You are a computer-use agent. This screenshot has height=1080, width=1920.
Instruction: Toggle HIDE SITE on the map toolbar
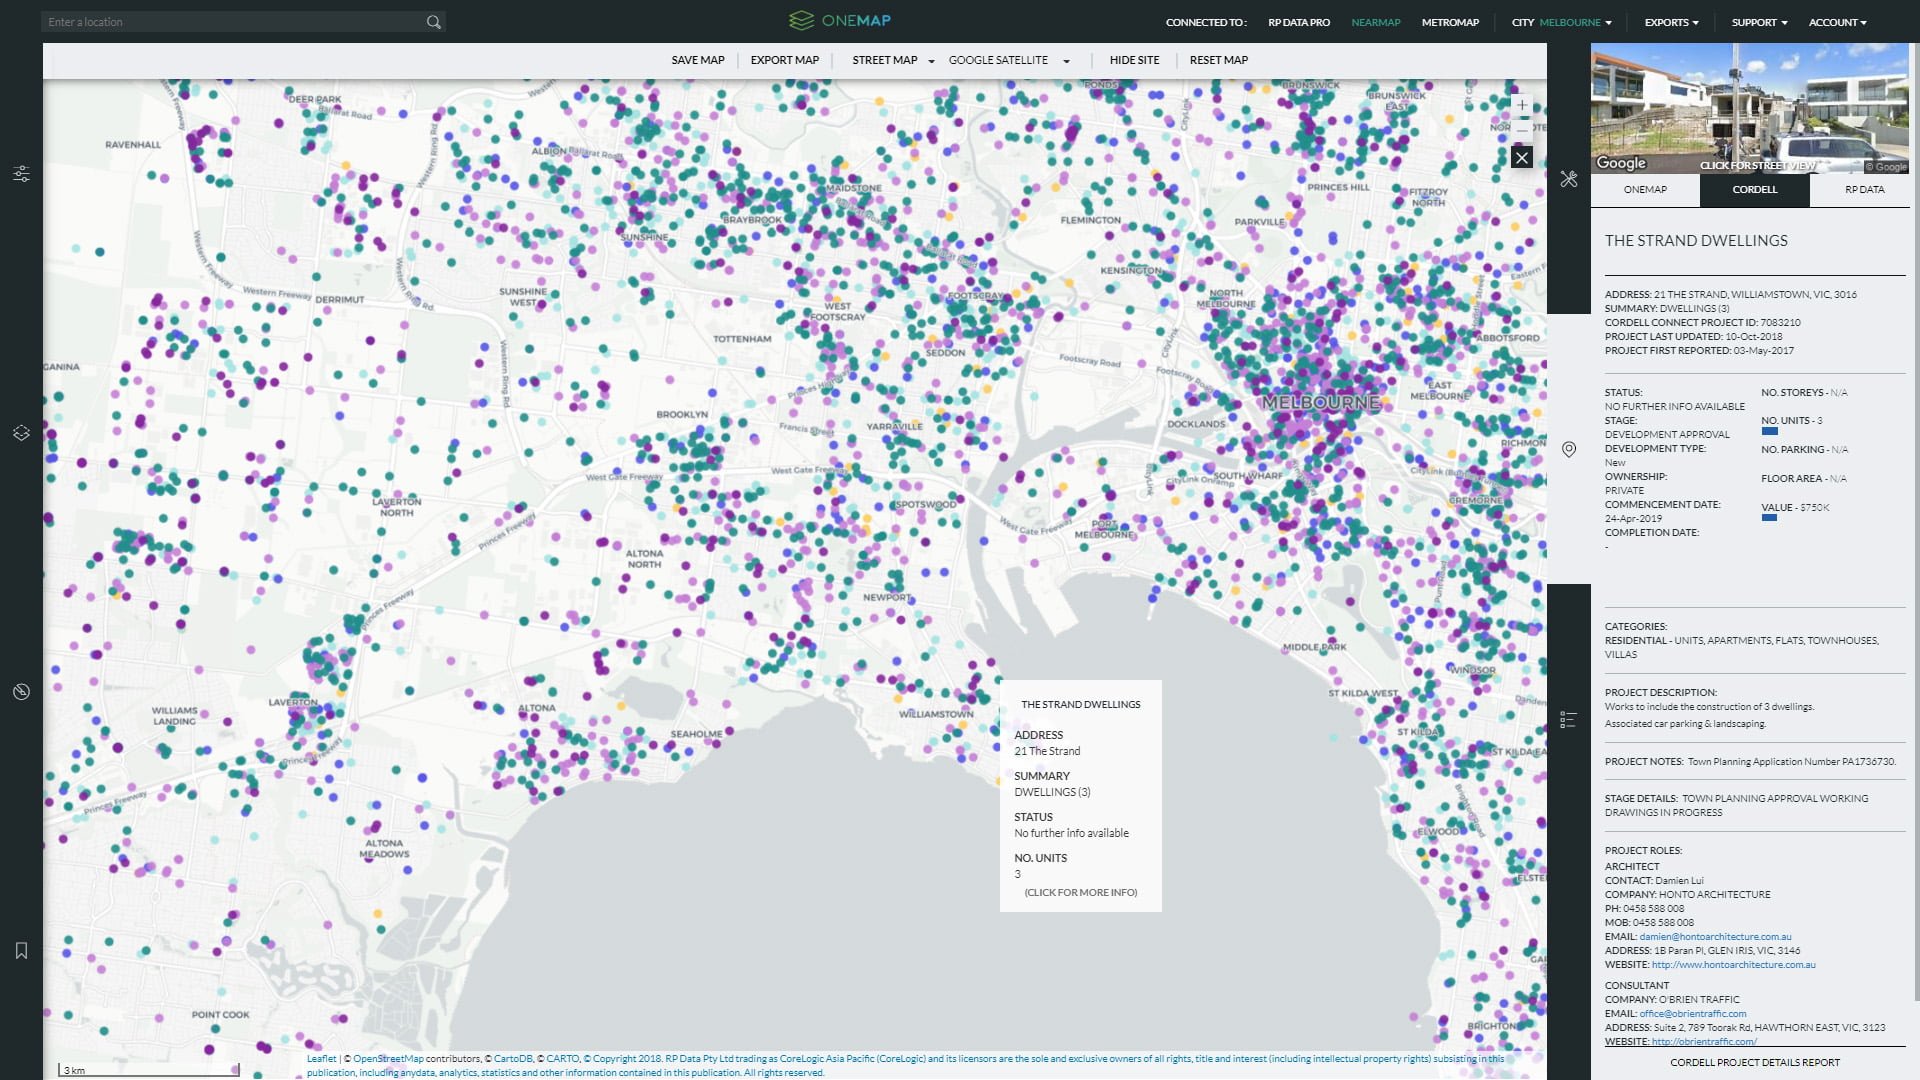[1134, 60]
